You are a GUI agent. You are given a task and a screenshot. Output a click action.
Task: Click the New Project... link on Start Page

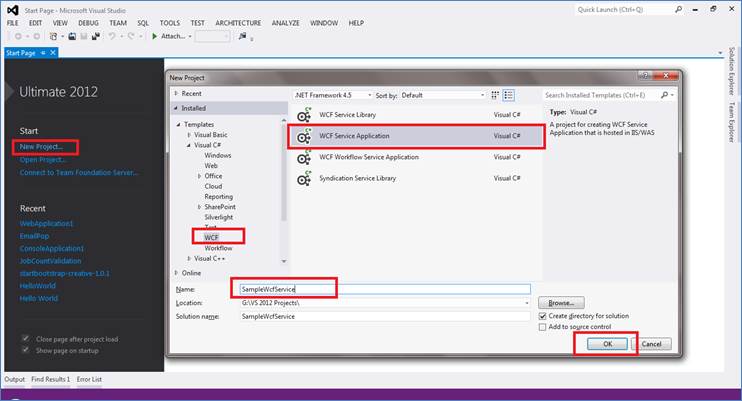(41, 147)
